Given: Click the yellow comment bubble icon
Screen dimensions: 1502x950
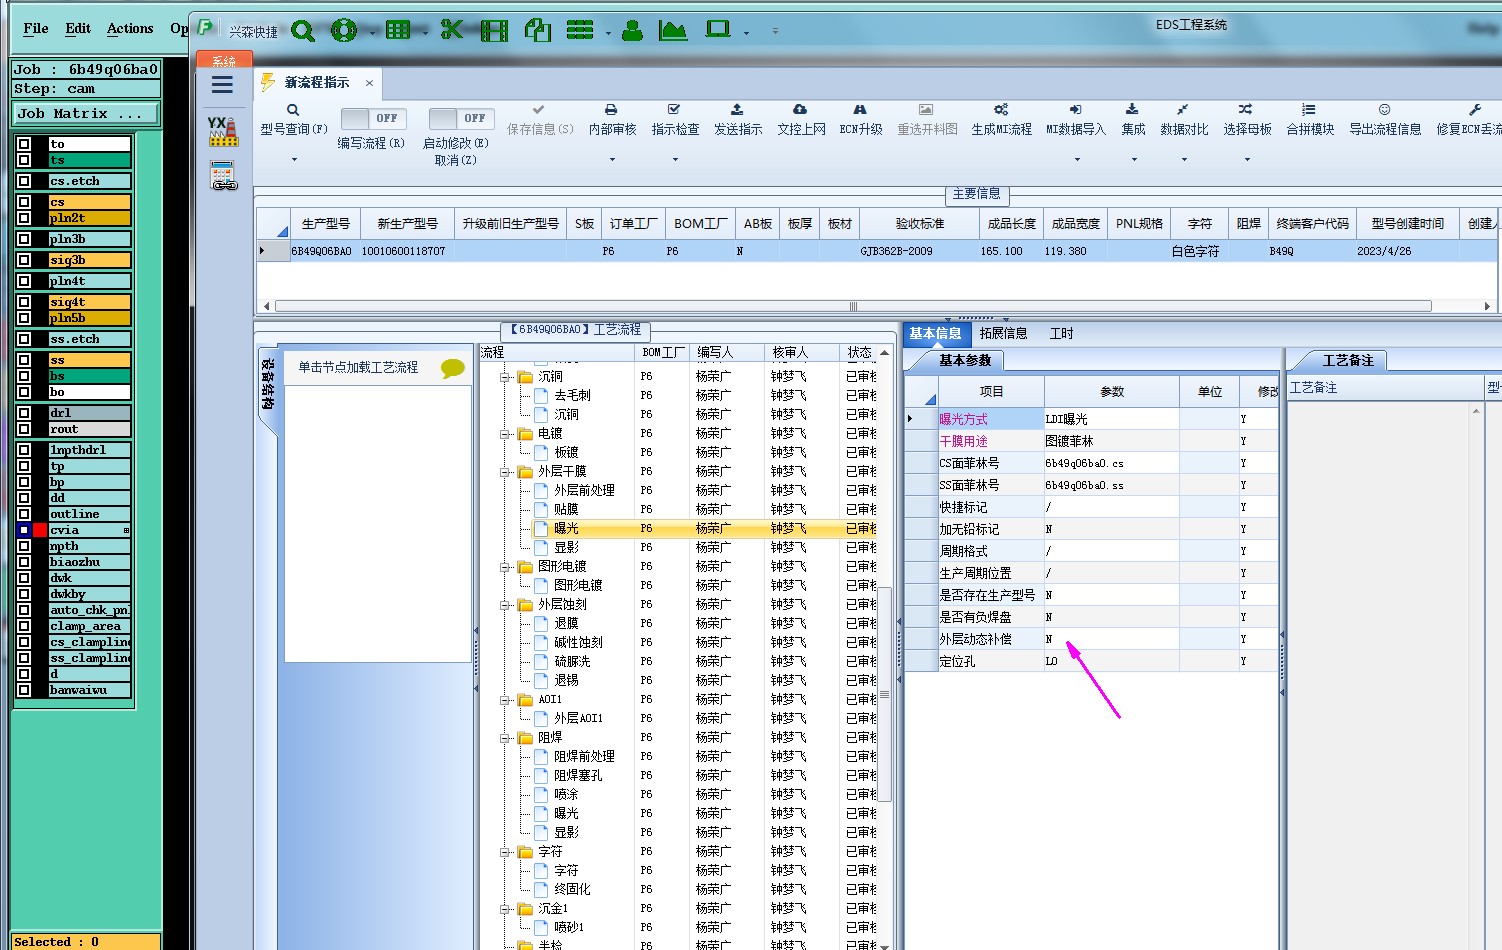Looking at the screenshot, I should [453, 369].
